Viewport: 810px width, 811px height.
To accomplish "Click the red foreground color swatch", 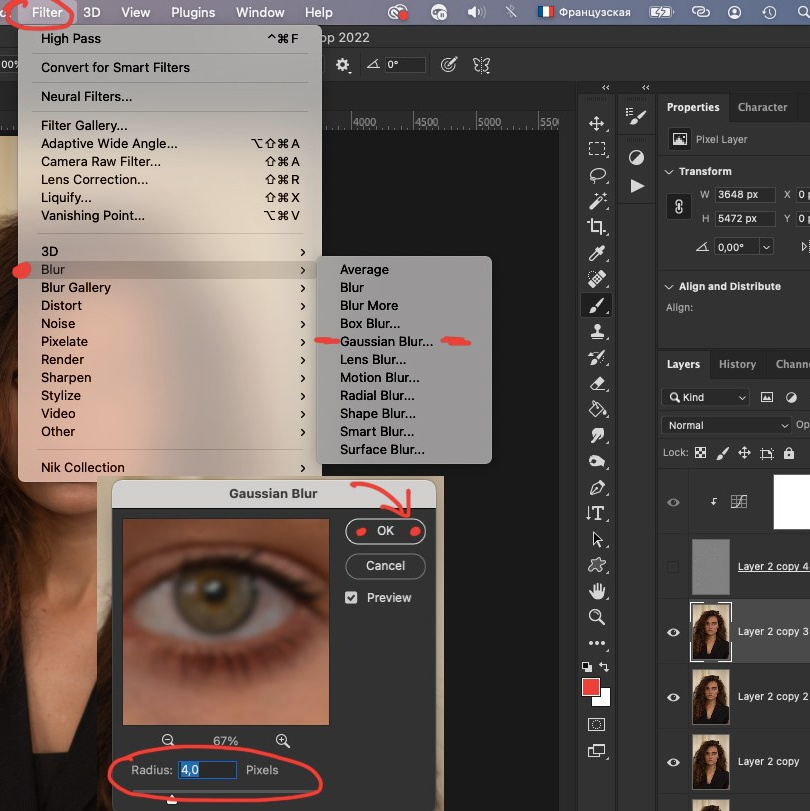I will pyautogui.click(x=592, y=686).
